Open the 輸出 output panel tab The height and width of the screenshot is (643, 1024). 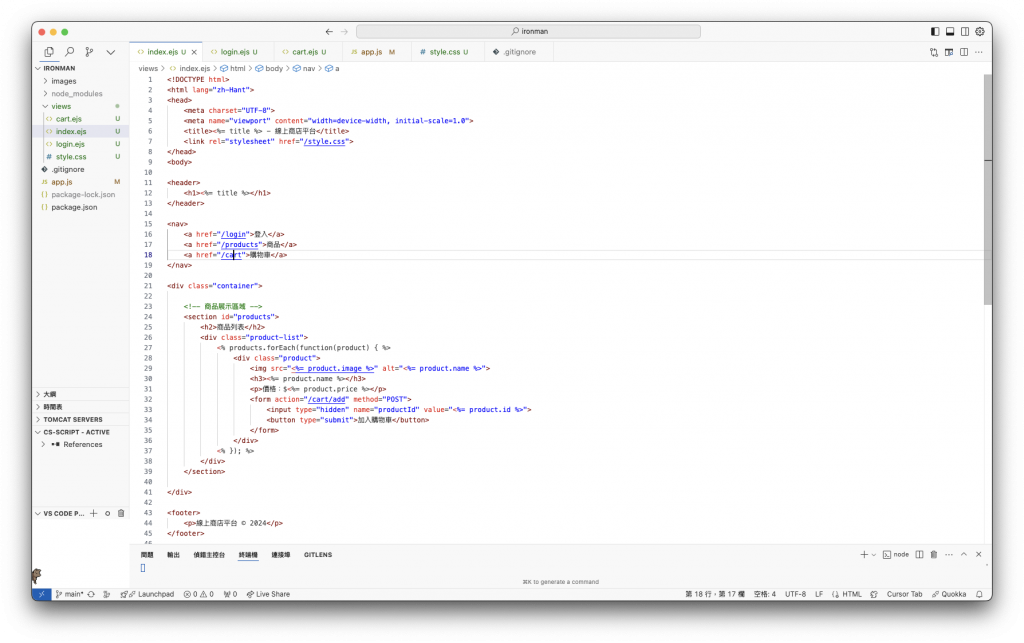[x=173, y=555]
